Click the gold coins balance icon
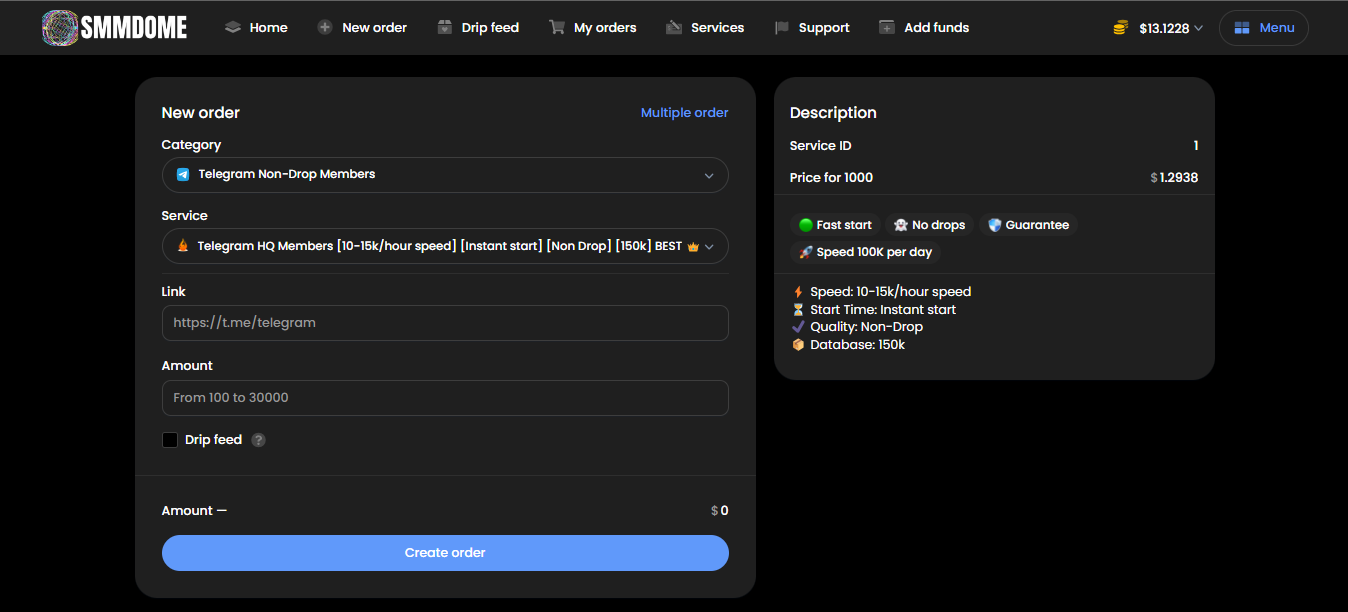Screen dimensions: 1348x612 click(1121, 28)
